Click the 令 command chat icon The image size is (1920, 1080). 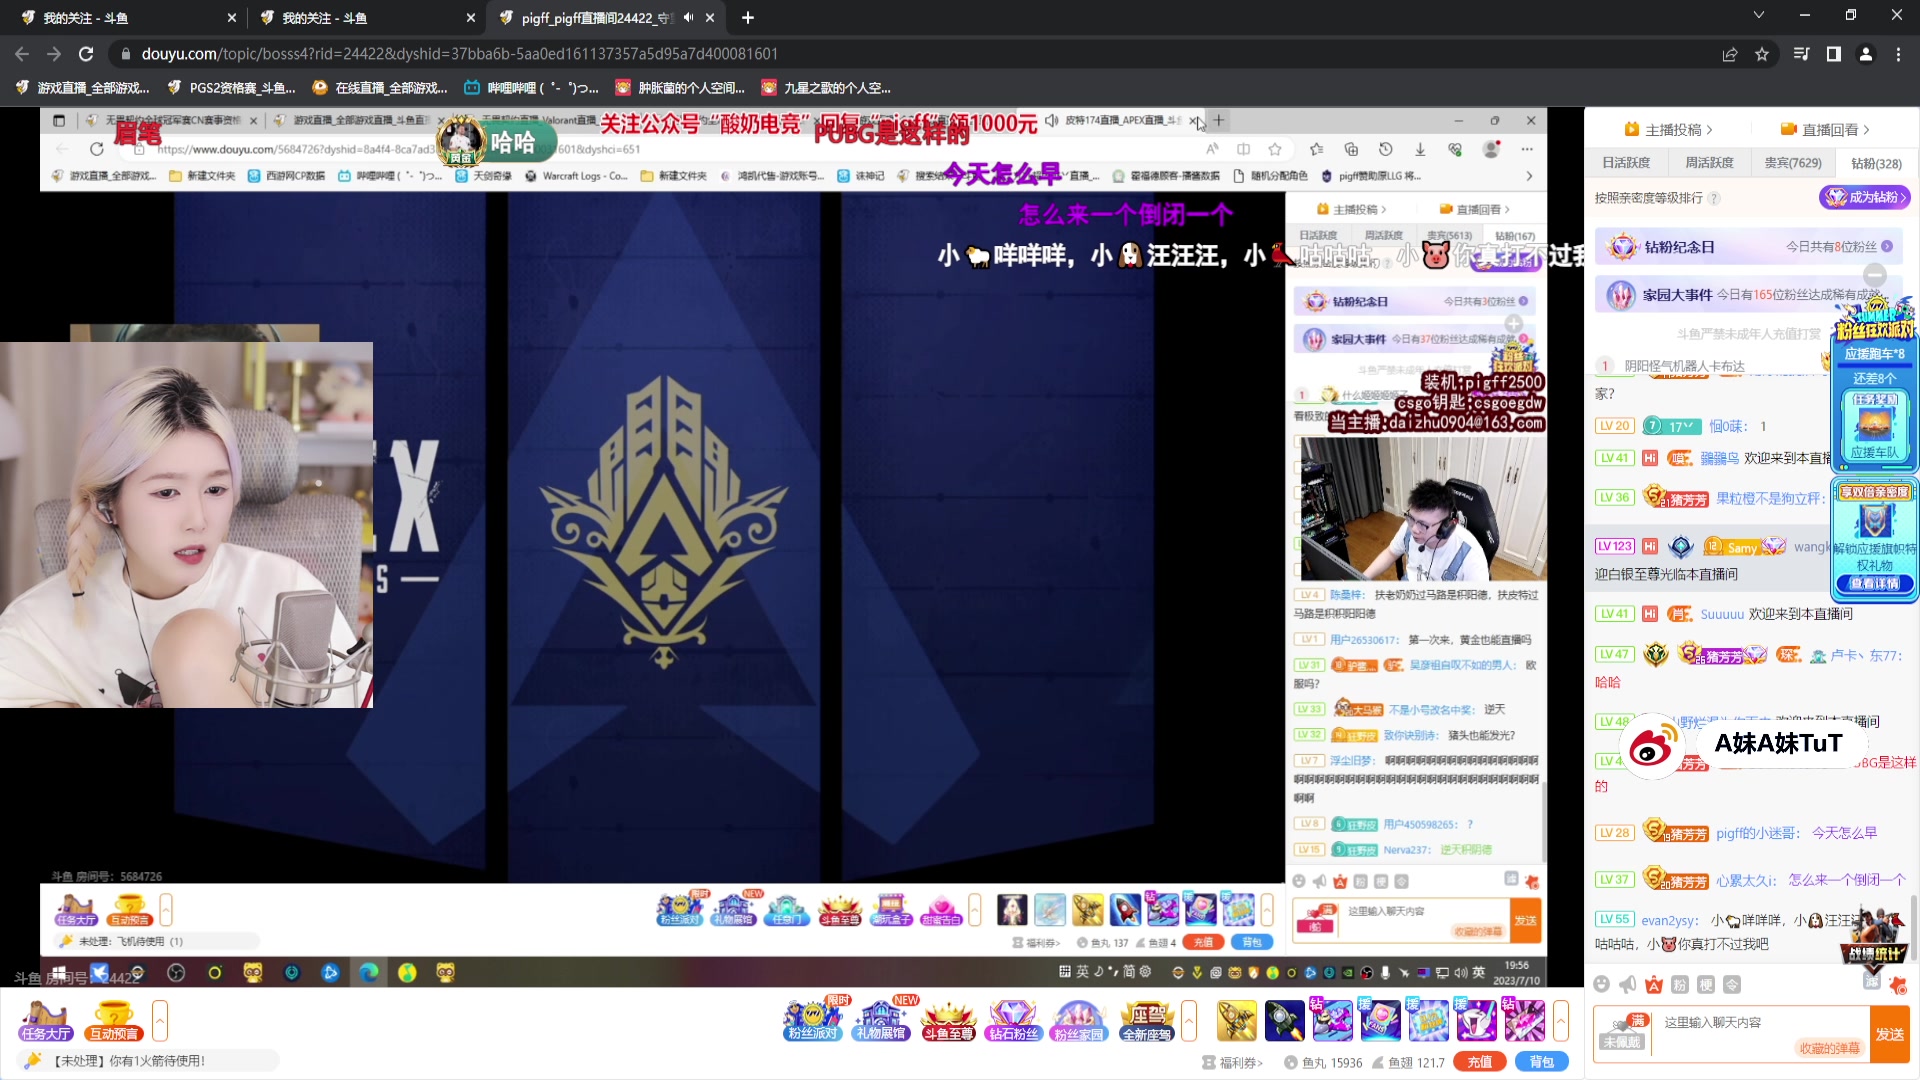[x=1732, y=984]
